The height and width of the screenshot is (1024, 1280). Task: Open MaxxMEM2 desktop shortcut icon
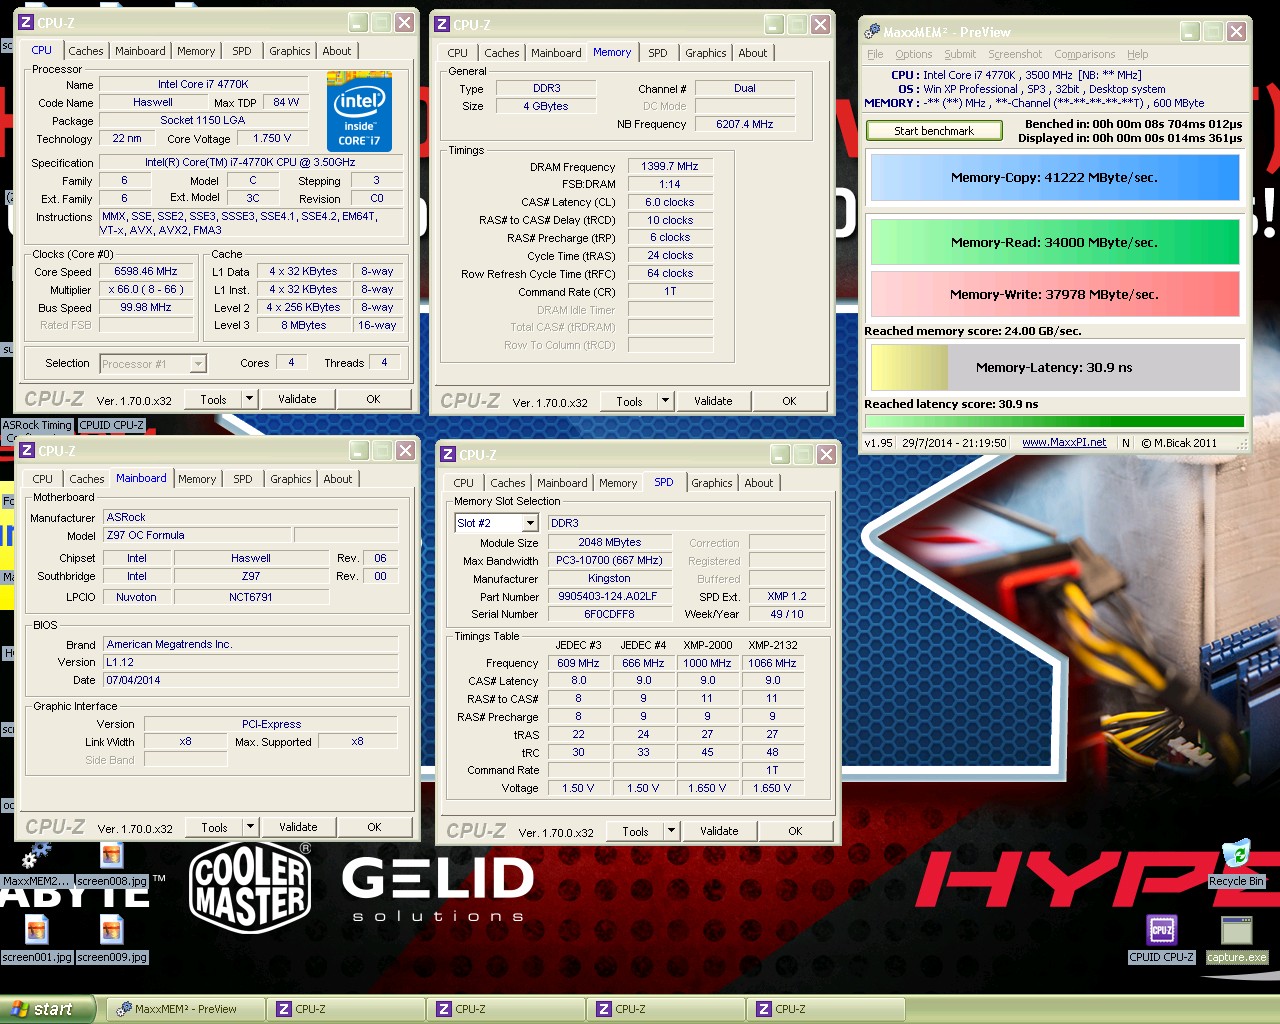pos(37,855)
